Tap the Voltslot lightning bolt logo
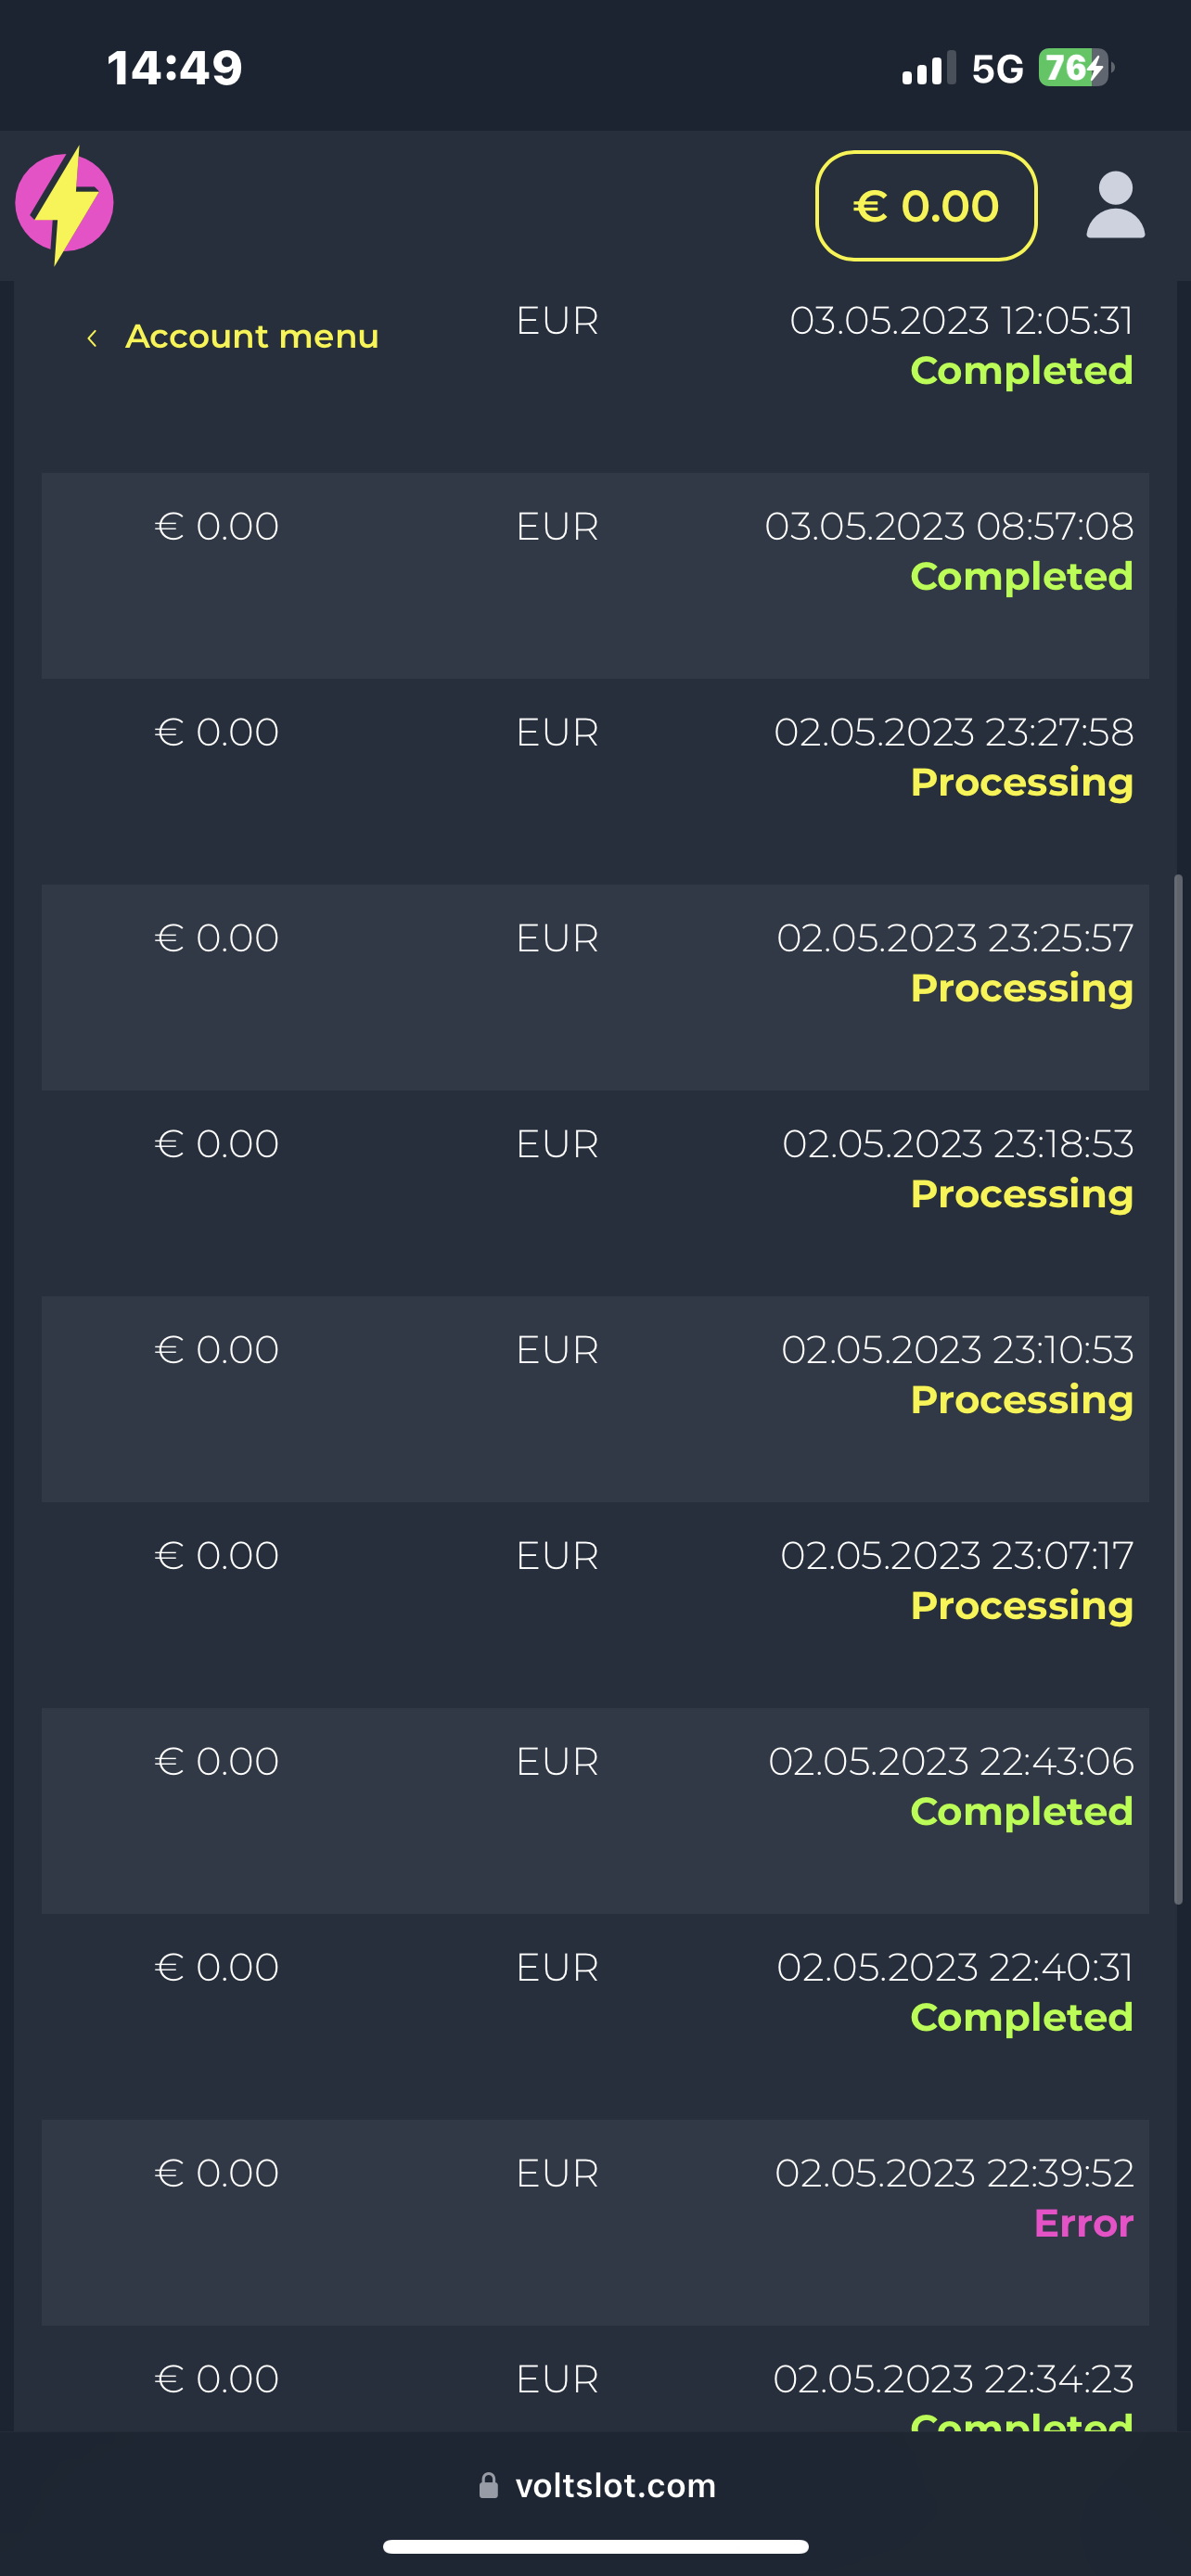This screenshot has width=1191, height=2576. click(x=64, y=205)
